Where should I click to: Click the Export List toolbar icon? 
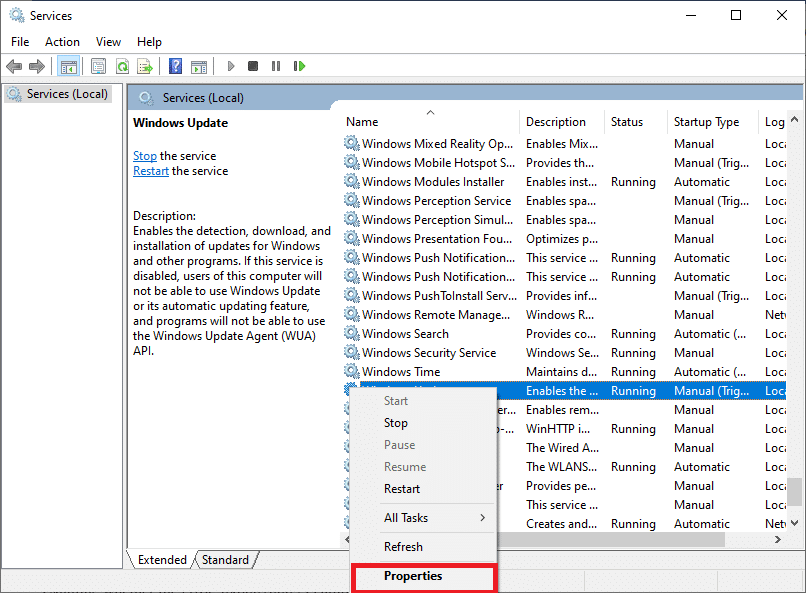coord(146,66)
